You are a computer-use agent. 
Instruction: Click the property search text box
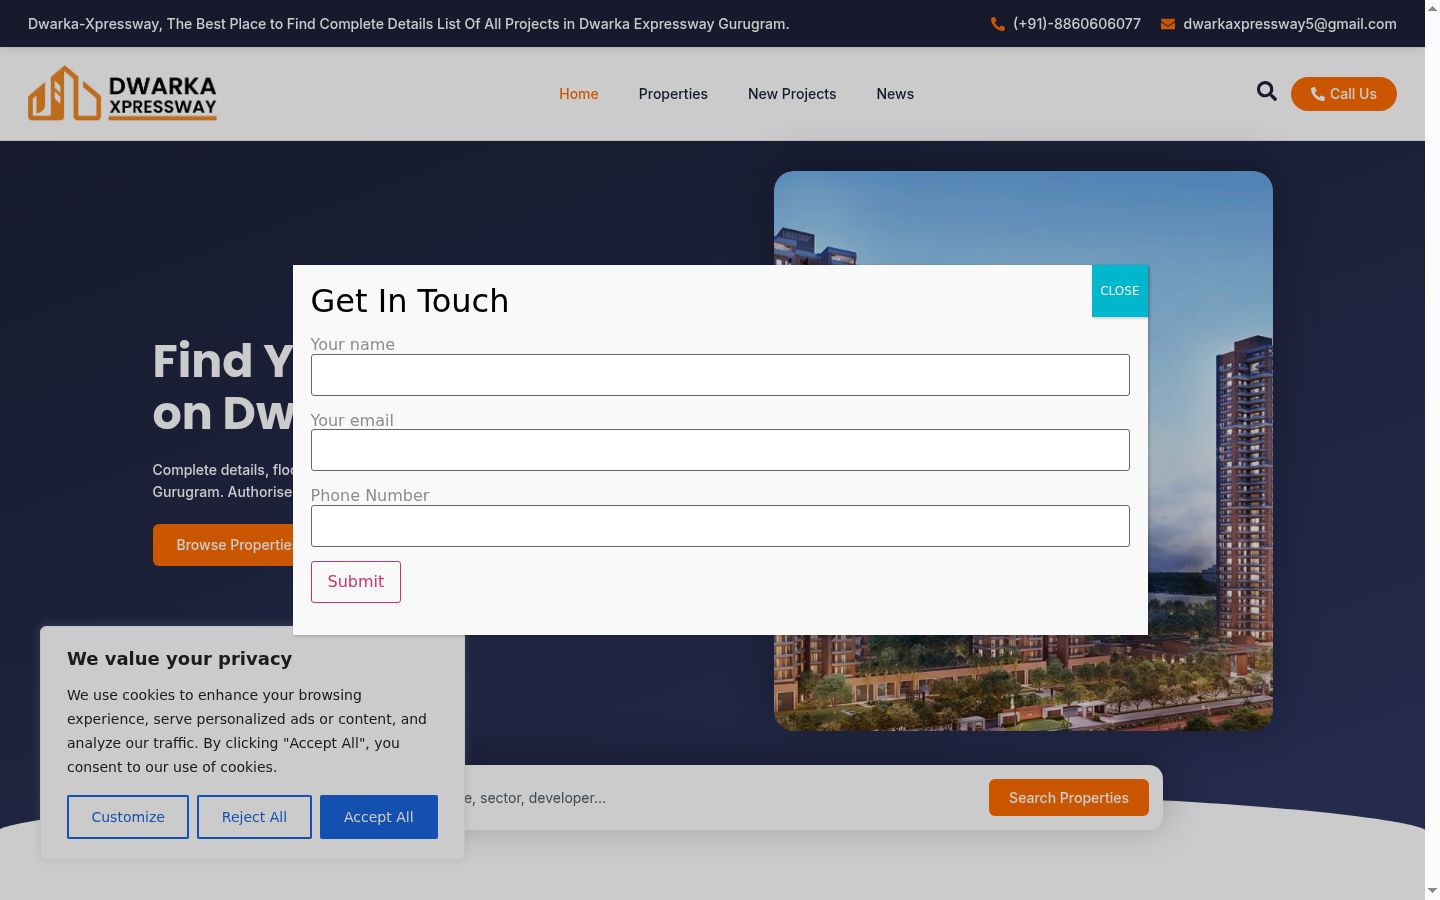pyautogui.click(x=720, y=798)
